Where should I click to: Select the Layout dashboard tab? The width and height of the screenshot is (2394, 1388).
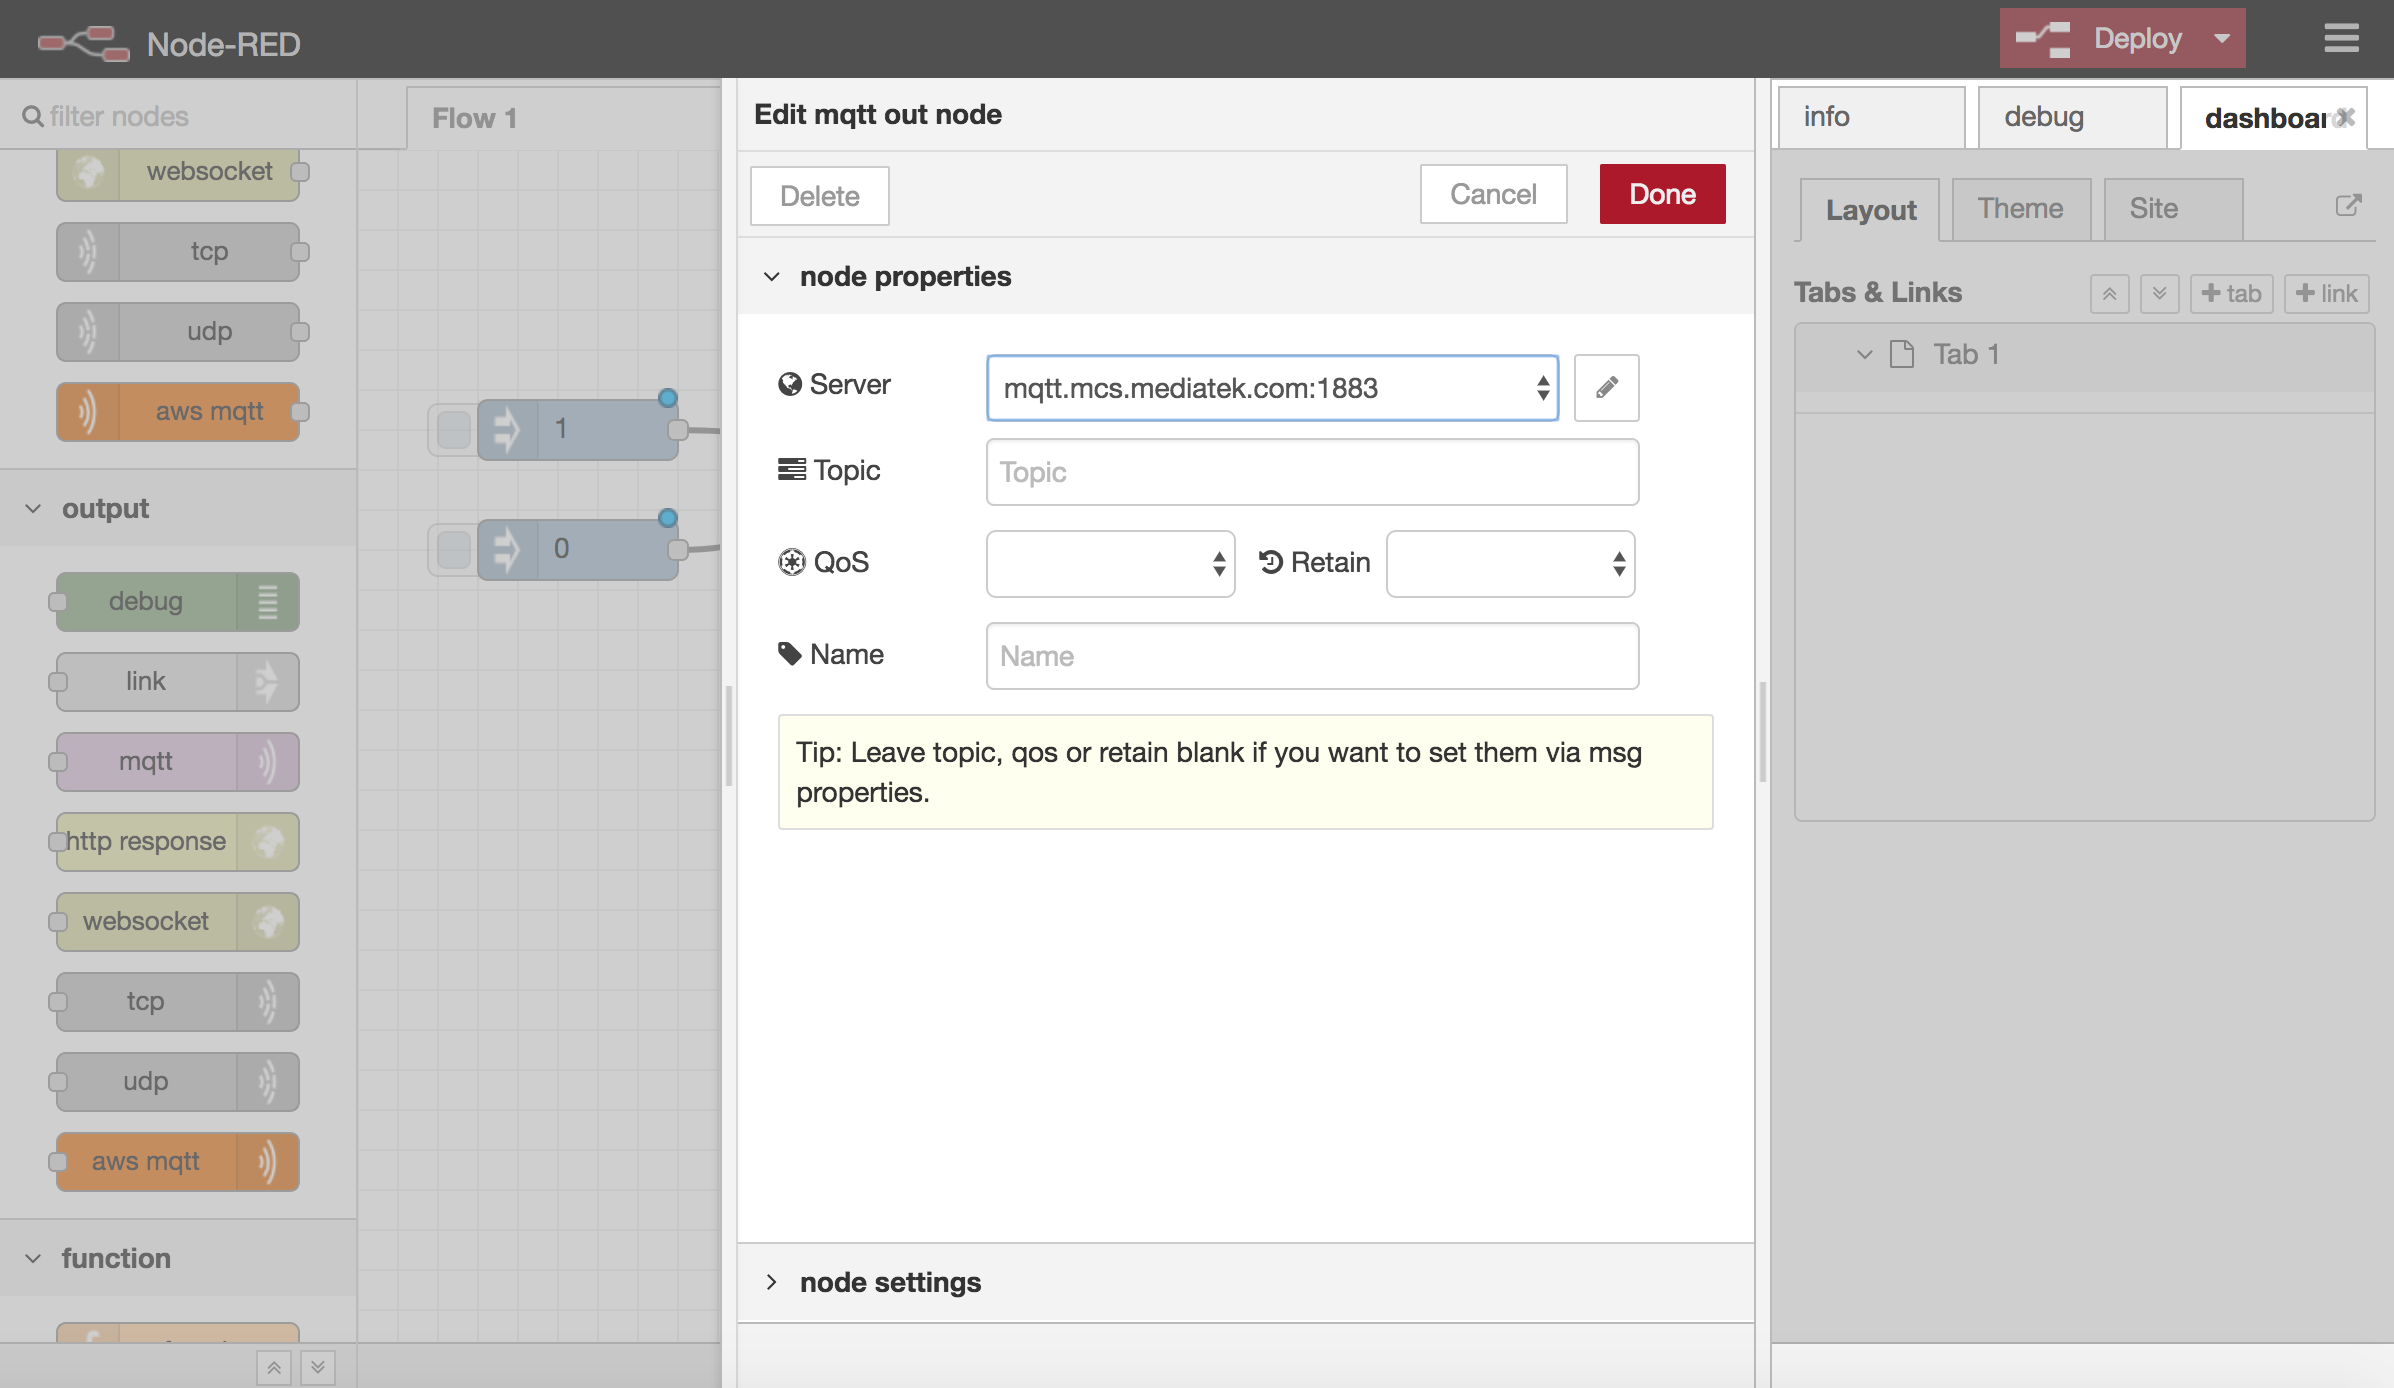pos(1870,210)
